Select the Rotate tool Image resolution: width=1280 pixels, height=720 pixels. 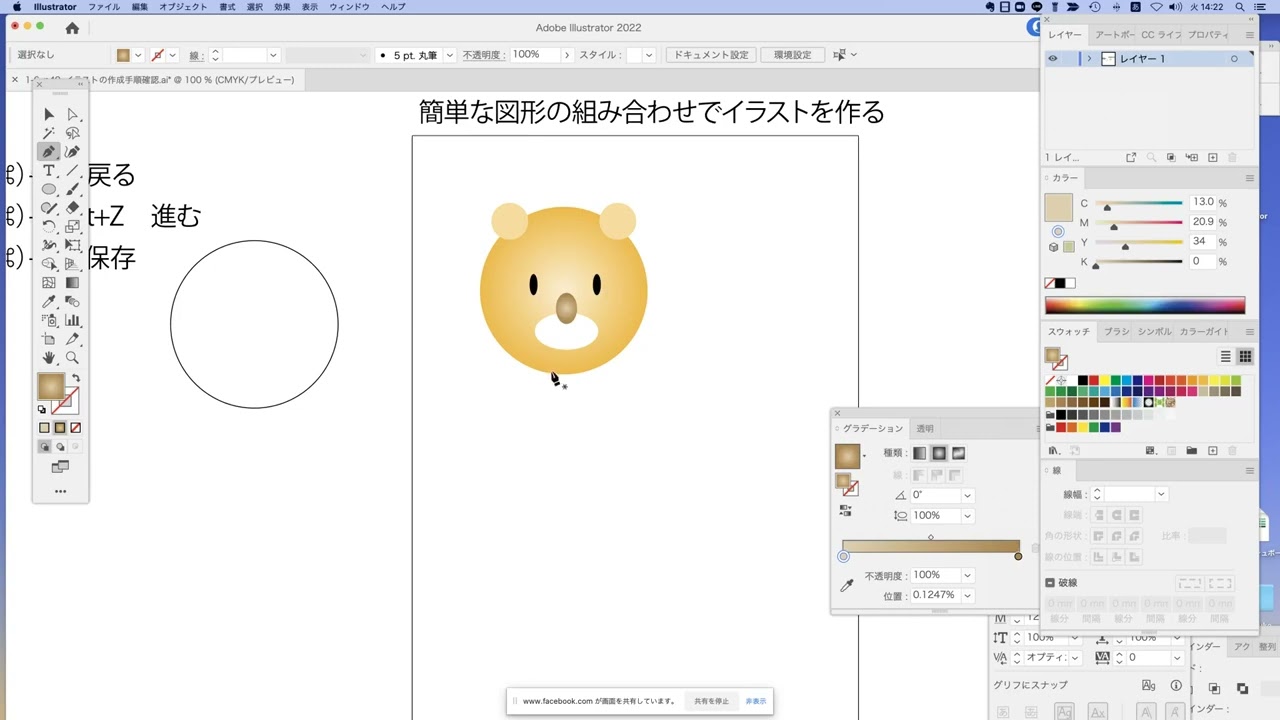48,227
